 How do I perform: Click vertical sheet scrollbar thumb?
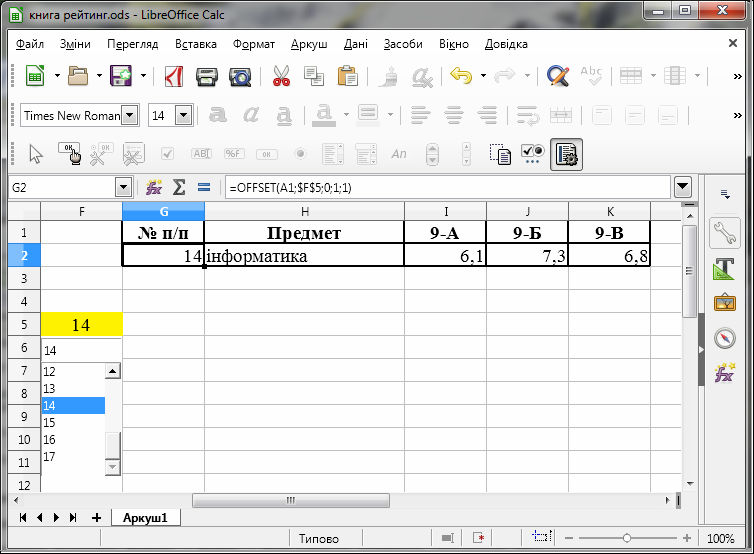pos(690,271)
